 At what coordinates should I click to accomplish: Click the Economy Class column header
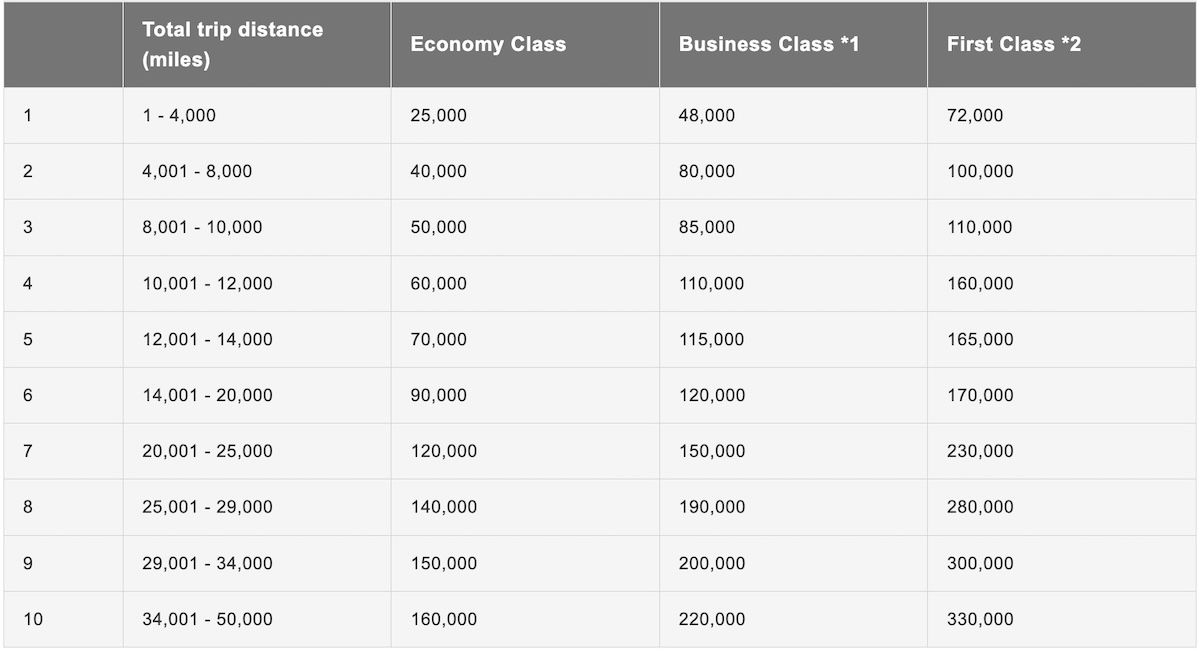point(488,44)
